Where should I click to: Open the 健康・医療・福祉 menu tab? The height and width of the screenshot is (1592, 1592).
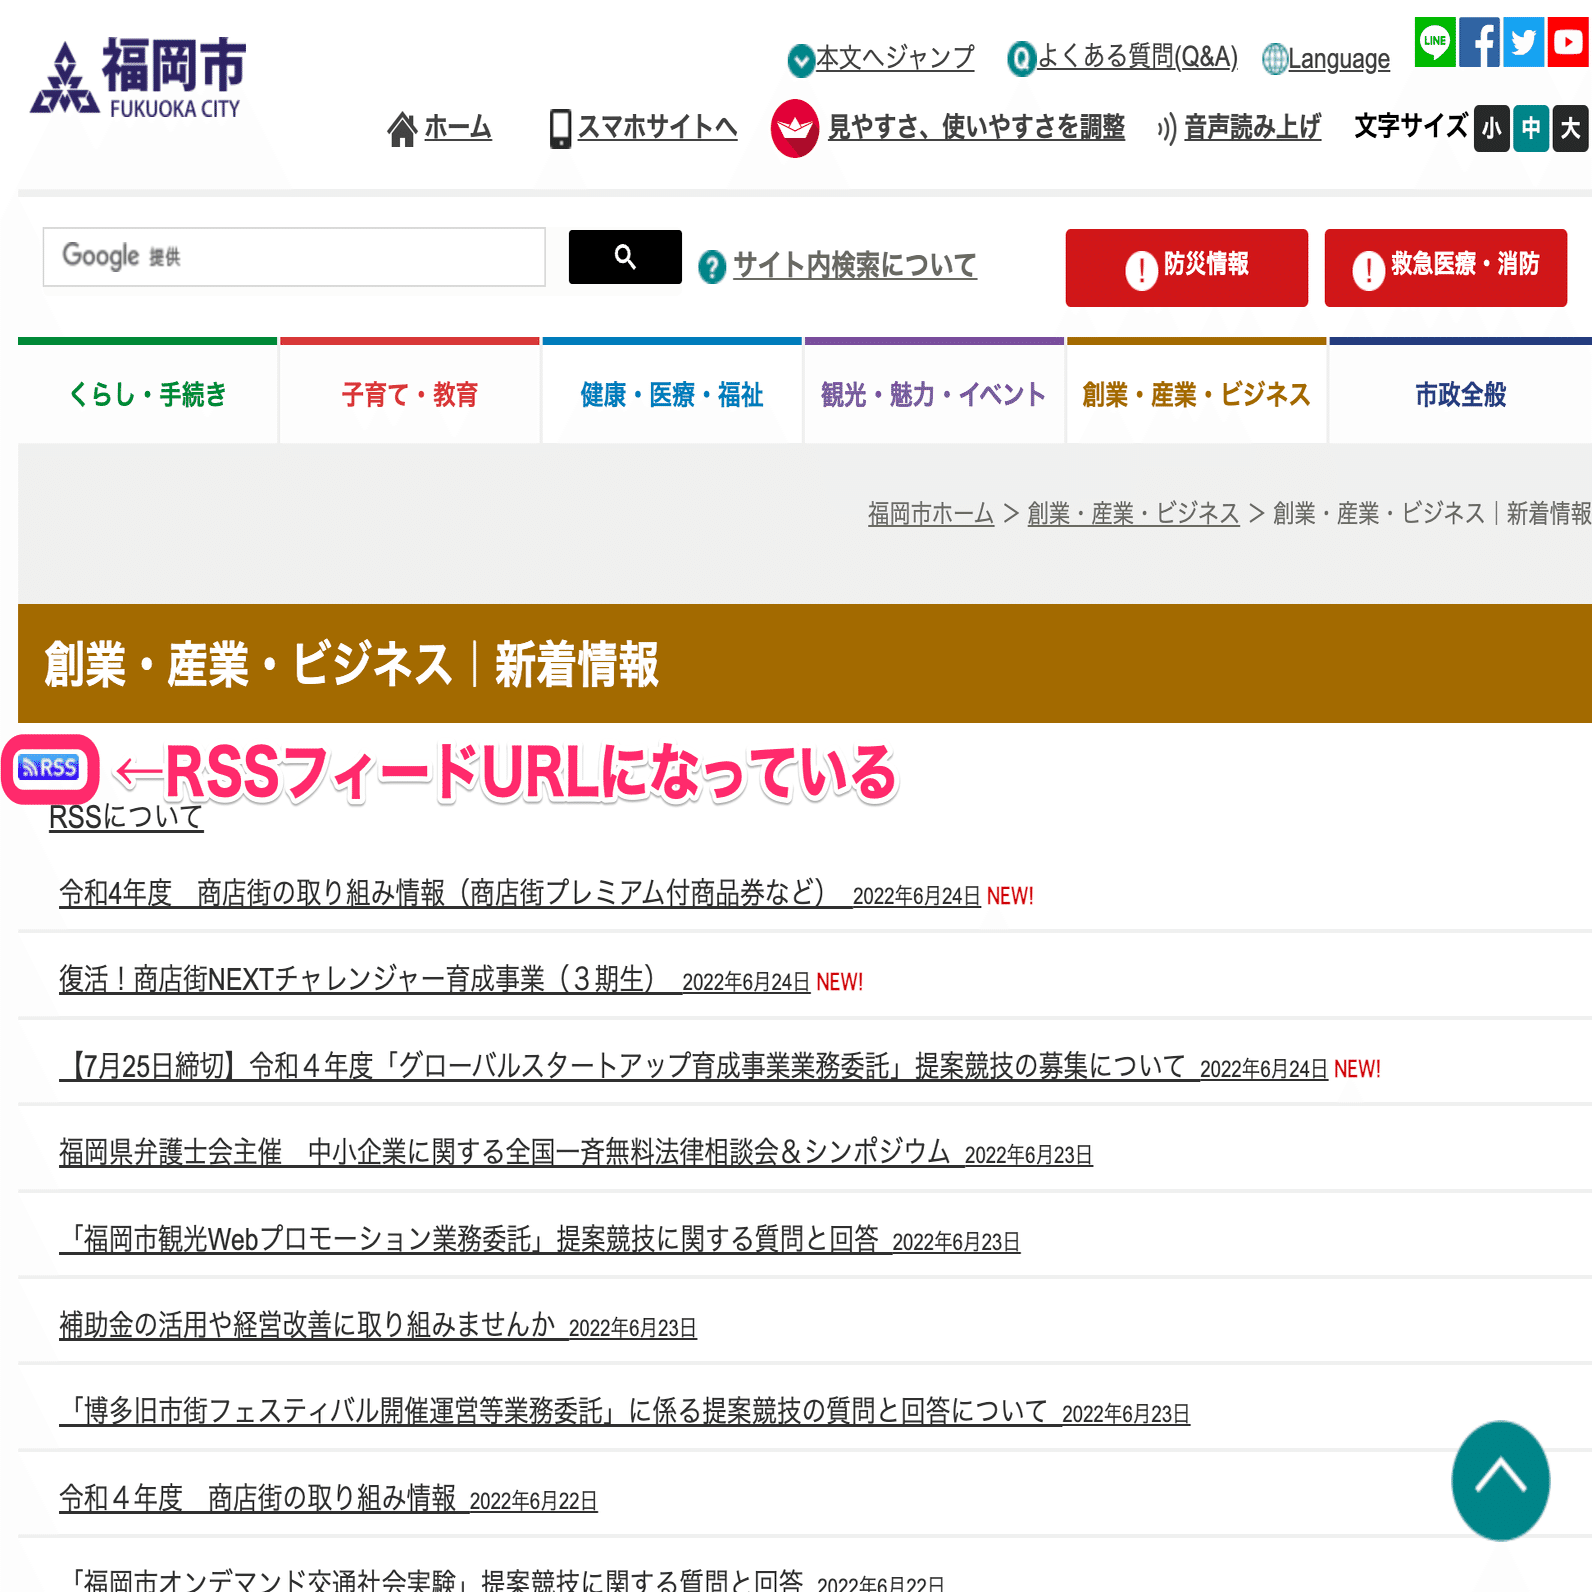[x=672, y=391]
